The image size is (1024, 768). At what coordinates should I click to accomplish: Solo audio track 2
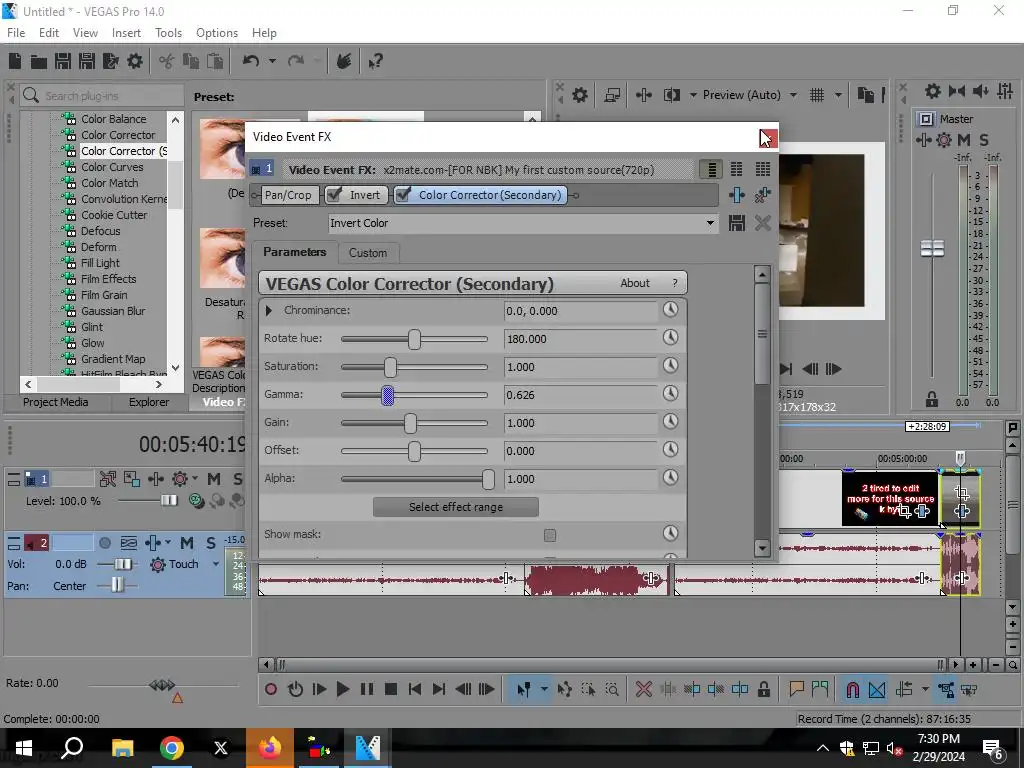click(211, 543)
